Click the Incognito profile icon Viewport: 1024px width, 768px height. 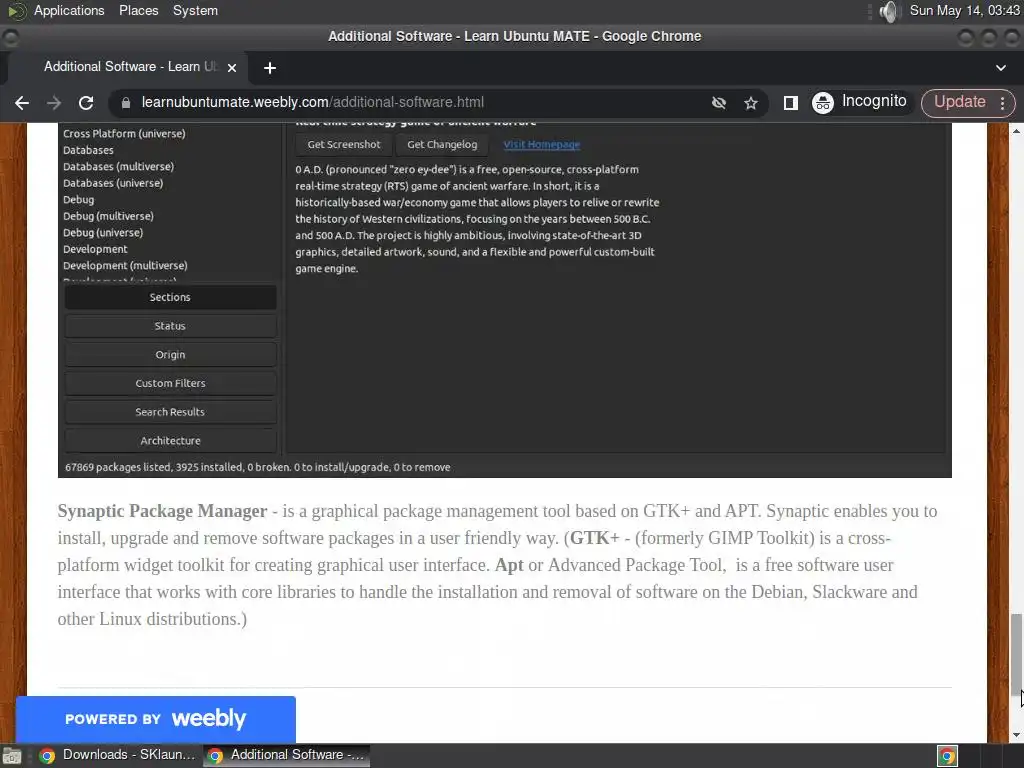point(822,103)
